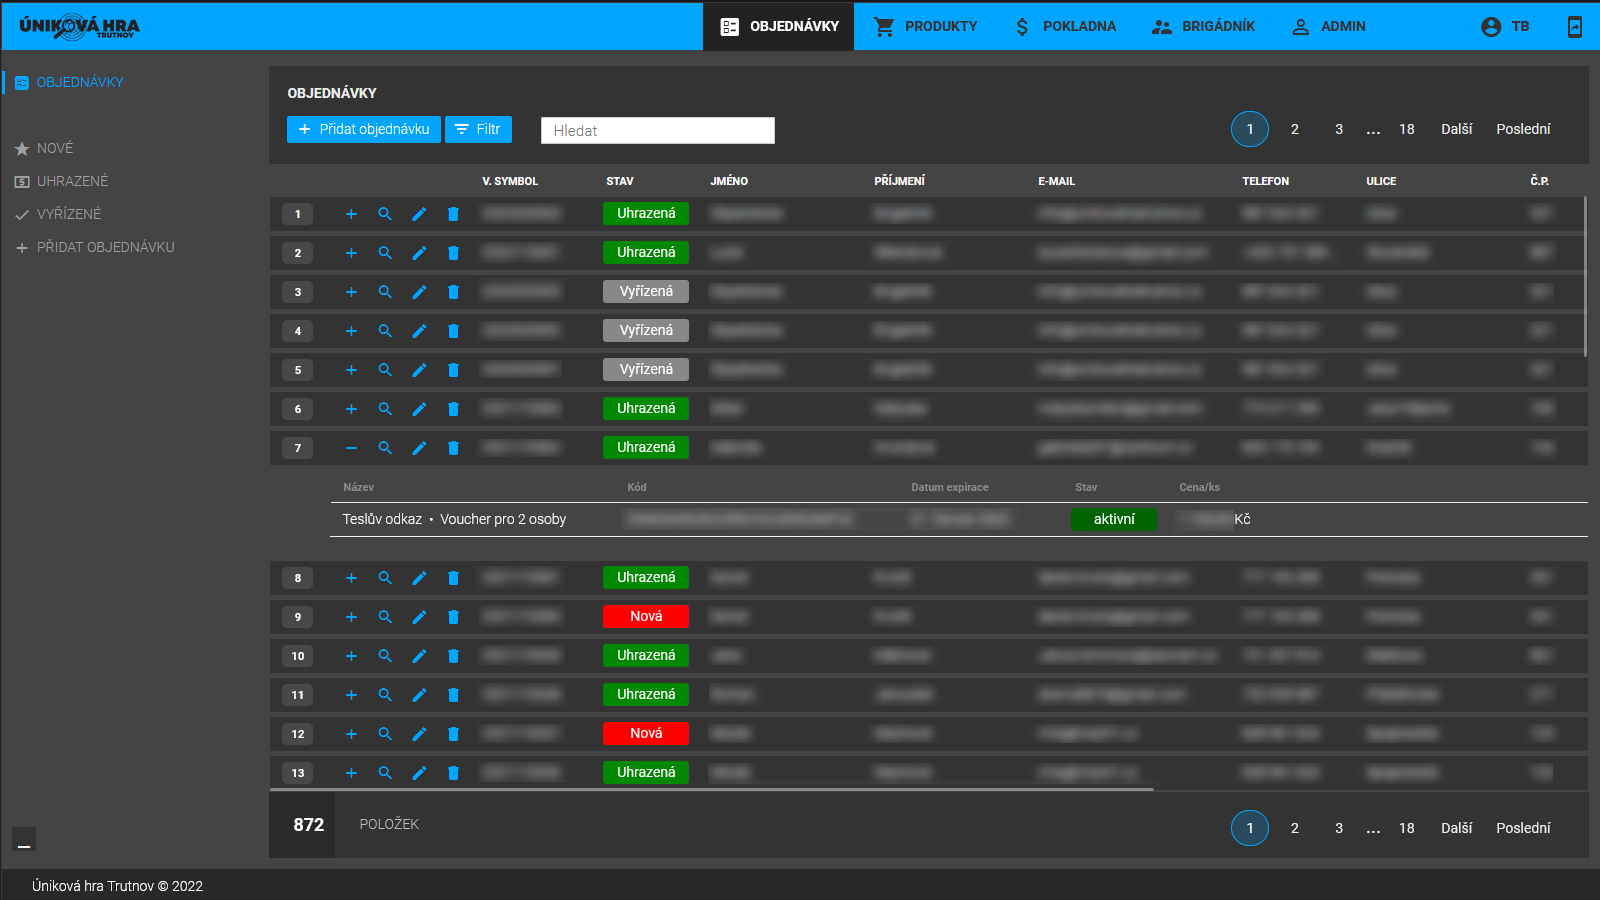Viewport: 1600px width, 900px height.
Task: Expand order 2 with the plus icon
Action: [351, 253]
